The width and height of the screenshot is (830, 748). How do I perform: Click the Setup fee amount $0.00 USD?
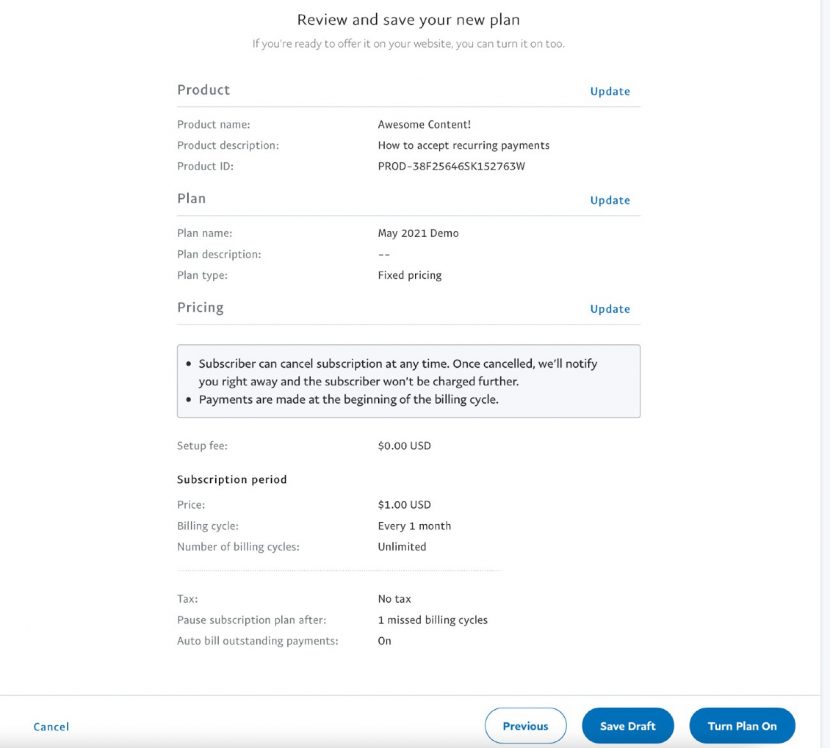(x=402, y=446)
